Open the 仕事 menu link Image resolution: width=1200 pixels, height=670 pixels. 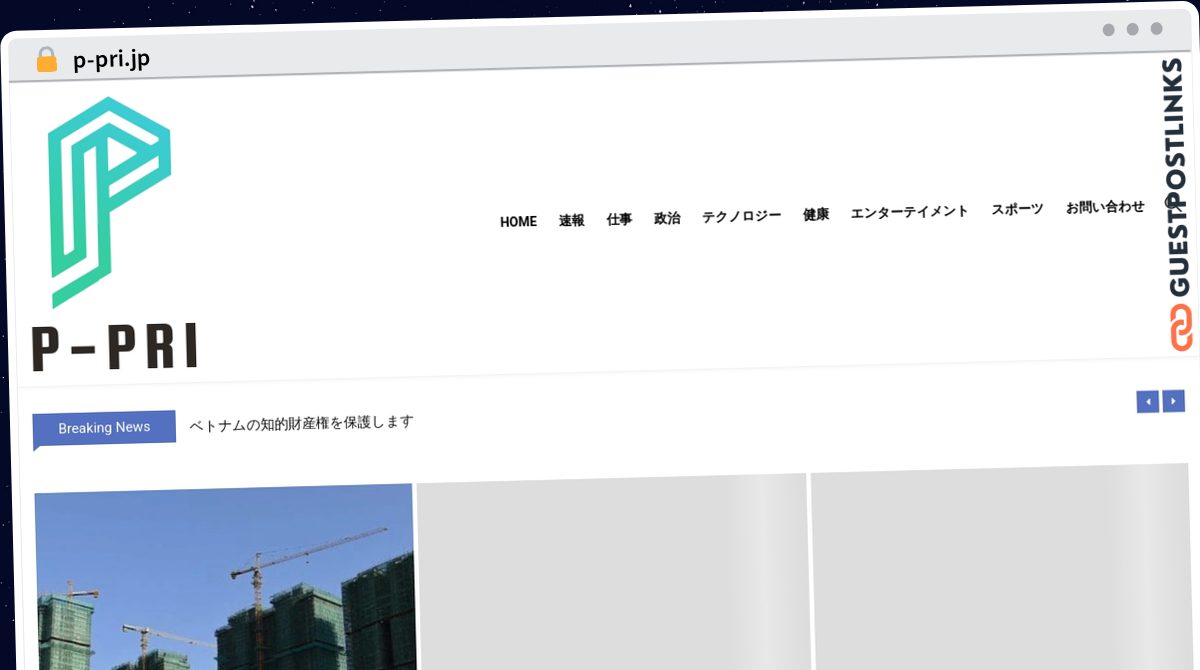pos(619,220)
